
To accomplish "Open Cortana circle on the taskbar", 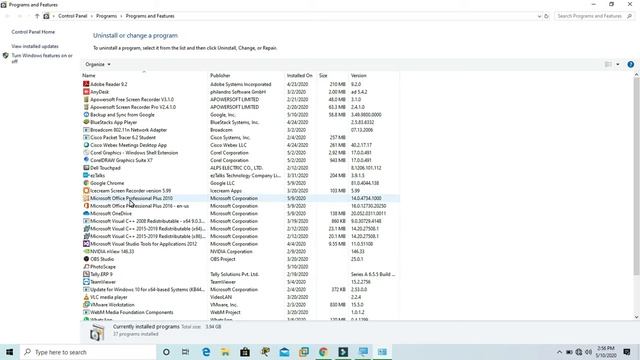I will pos(166,352).
